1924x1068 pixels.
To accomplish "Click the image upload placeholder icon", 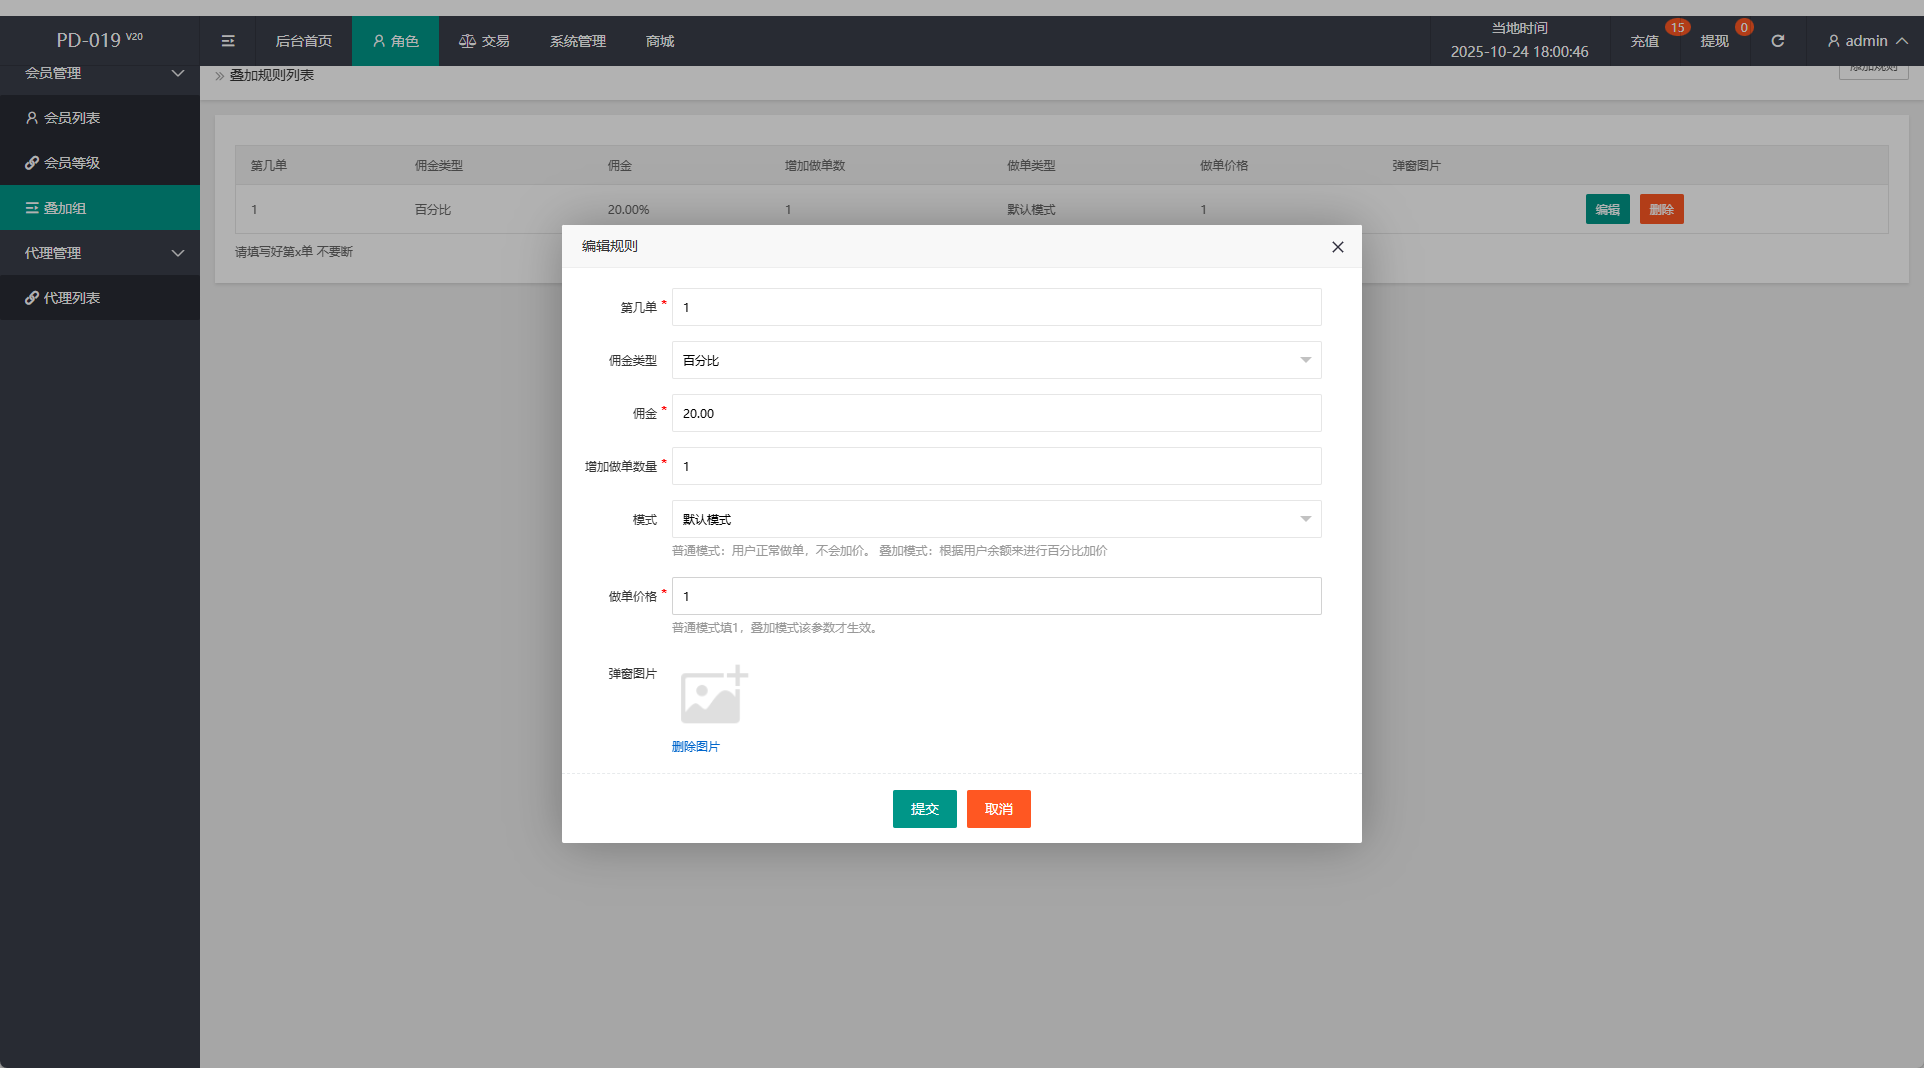I will coord(713,695).
